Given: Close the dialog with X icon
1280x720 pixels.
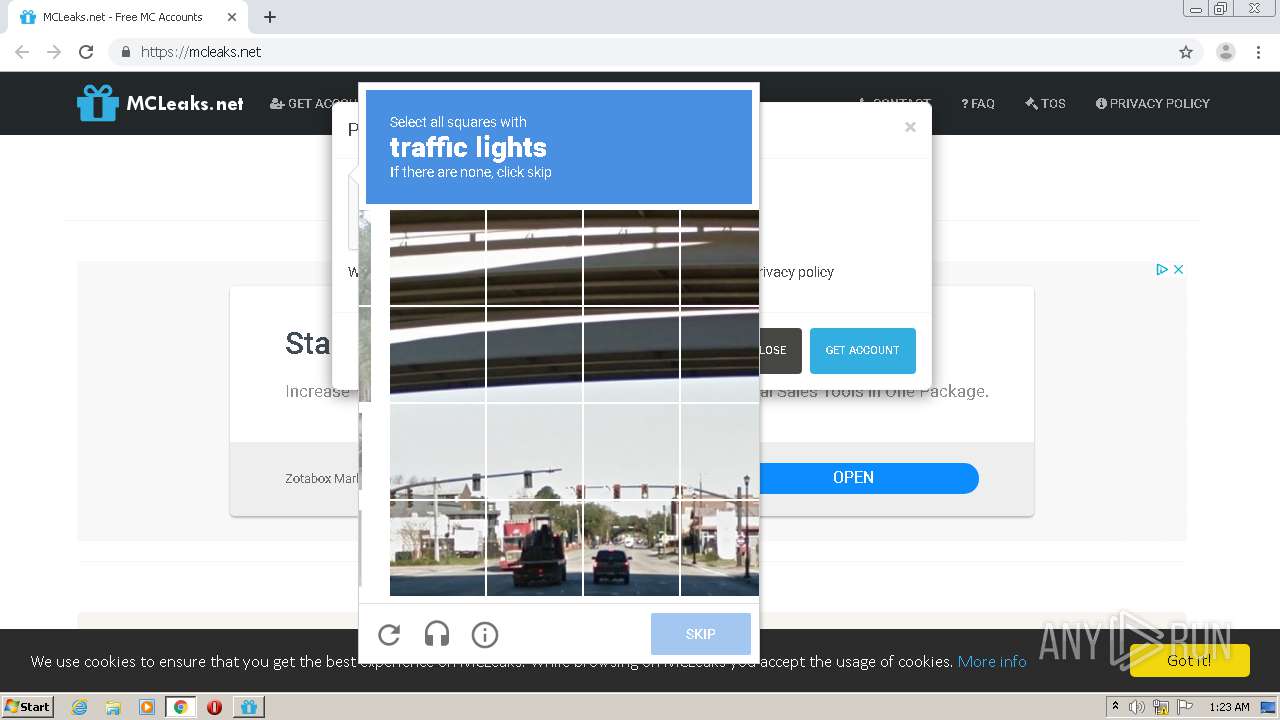Looking at the screenshot, I should (x=910, y=127).
